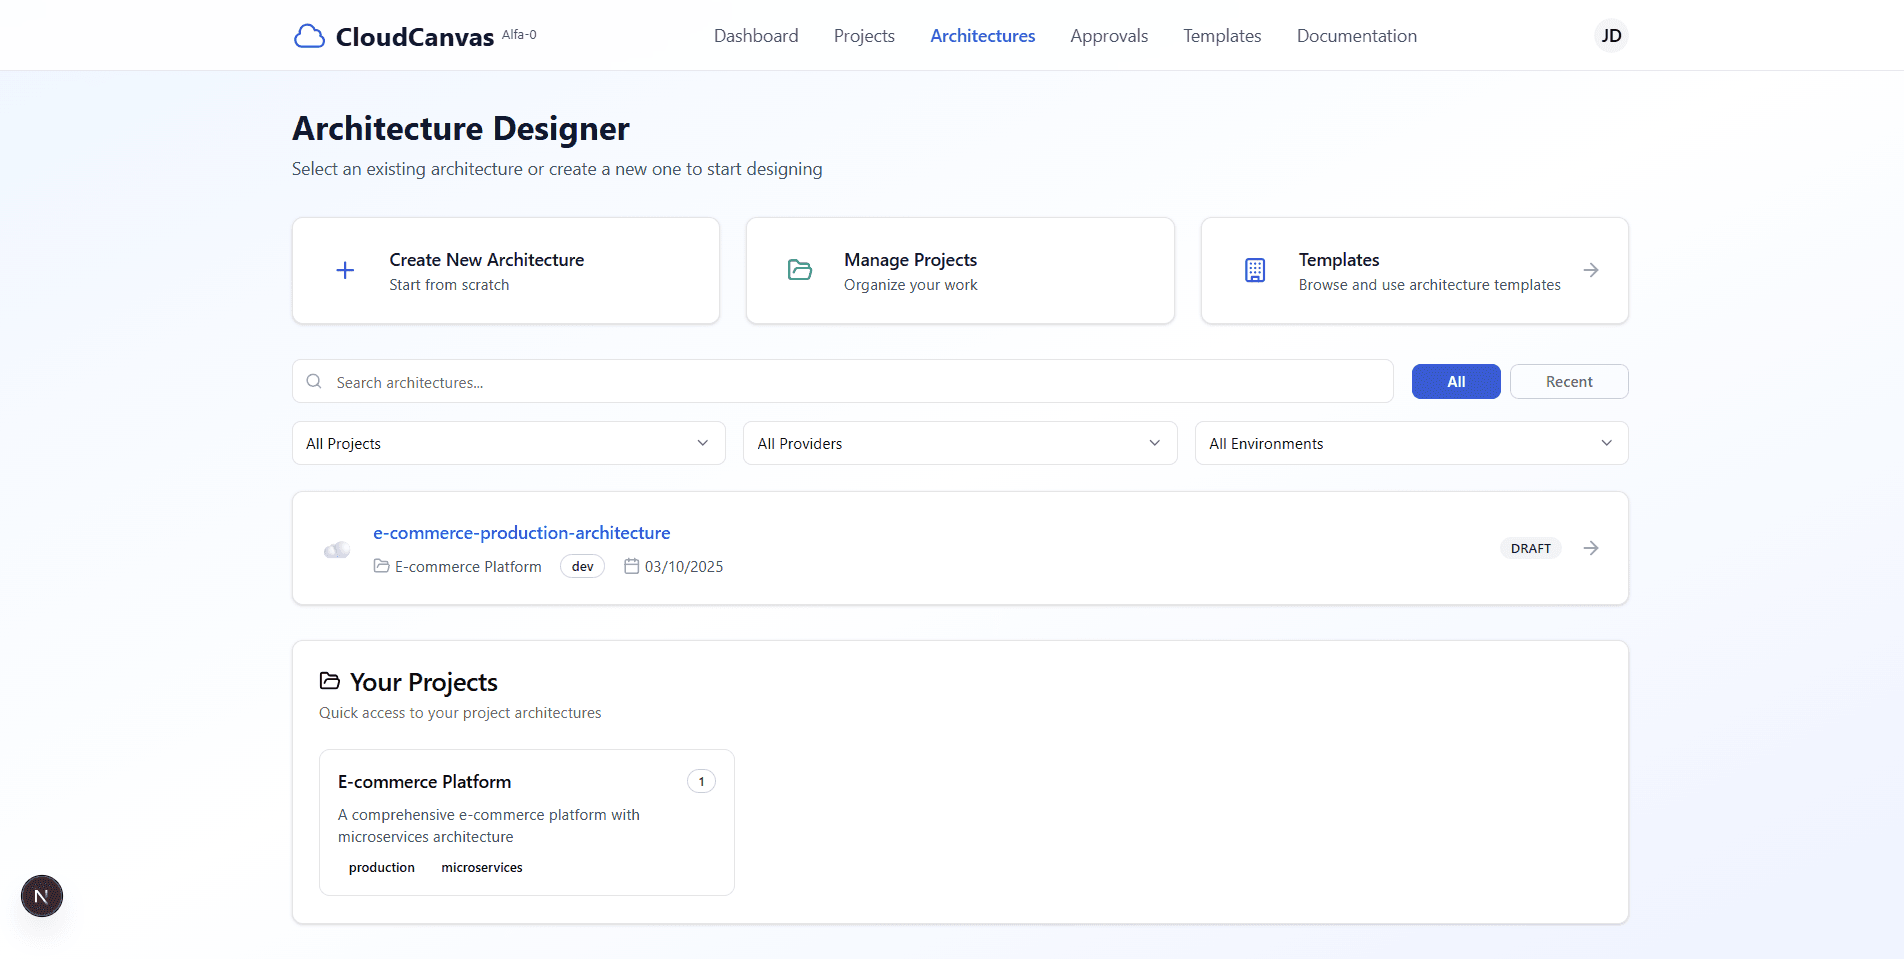This screenshot has width=1904, height=959.
Task: Click the folder icon on Manage Projects card
Action: point(799,270)
